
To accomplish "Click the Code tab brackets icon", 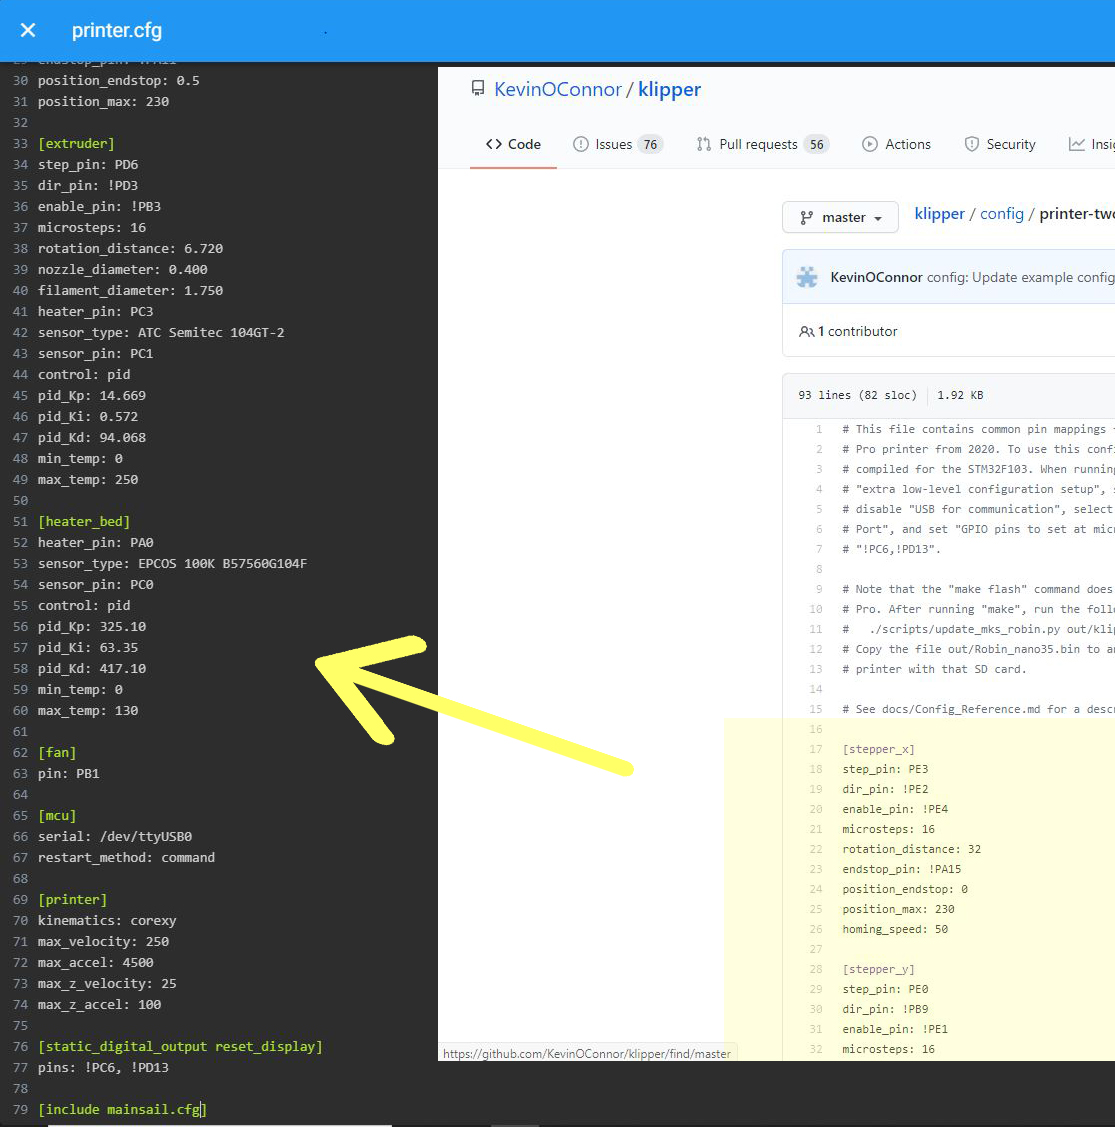I will tap(494, 144).
